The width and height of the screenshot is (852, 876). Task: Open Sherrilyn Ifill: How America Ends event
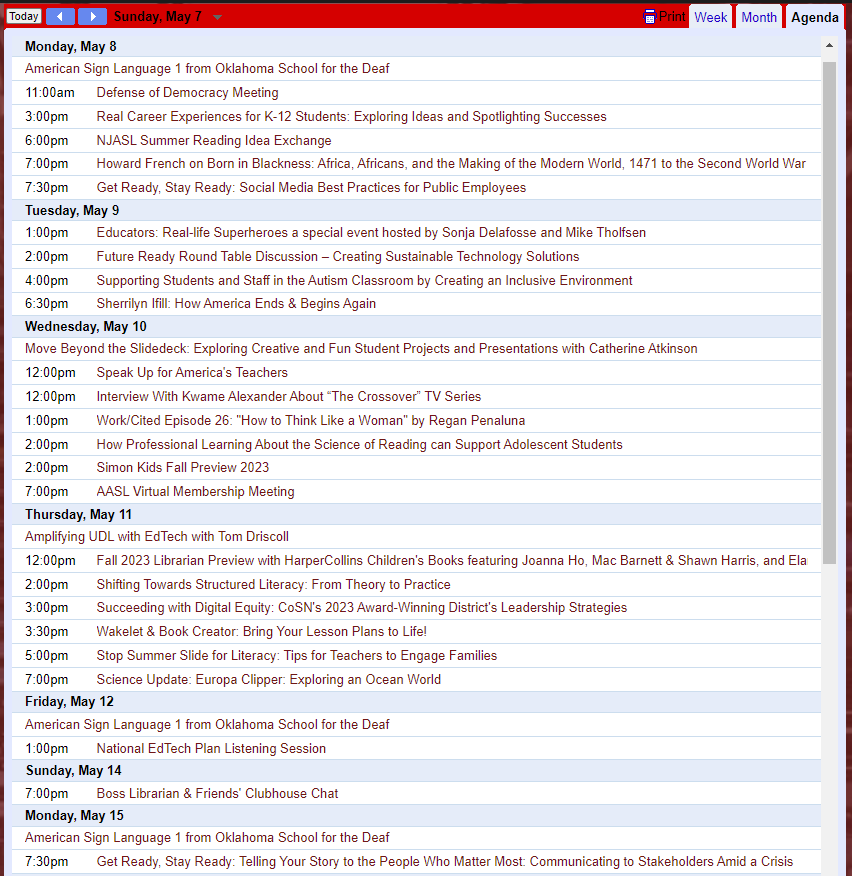236,304
